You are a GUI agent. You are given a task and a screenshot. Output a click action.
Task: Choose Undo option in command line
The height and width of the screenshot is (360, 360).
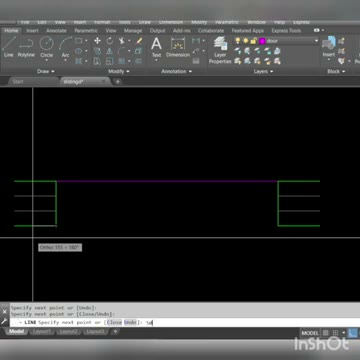pyautogui.click(x=130, y=322)
